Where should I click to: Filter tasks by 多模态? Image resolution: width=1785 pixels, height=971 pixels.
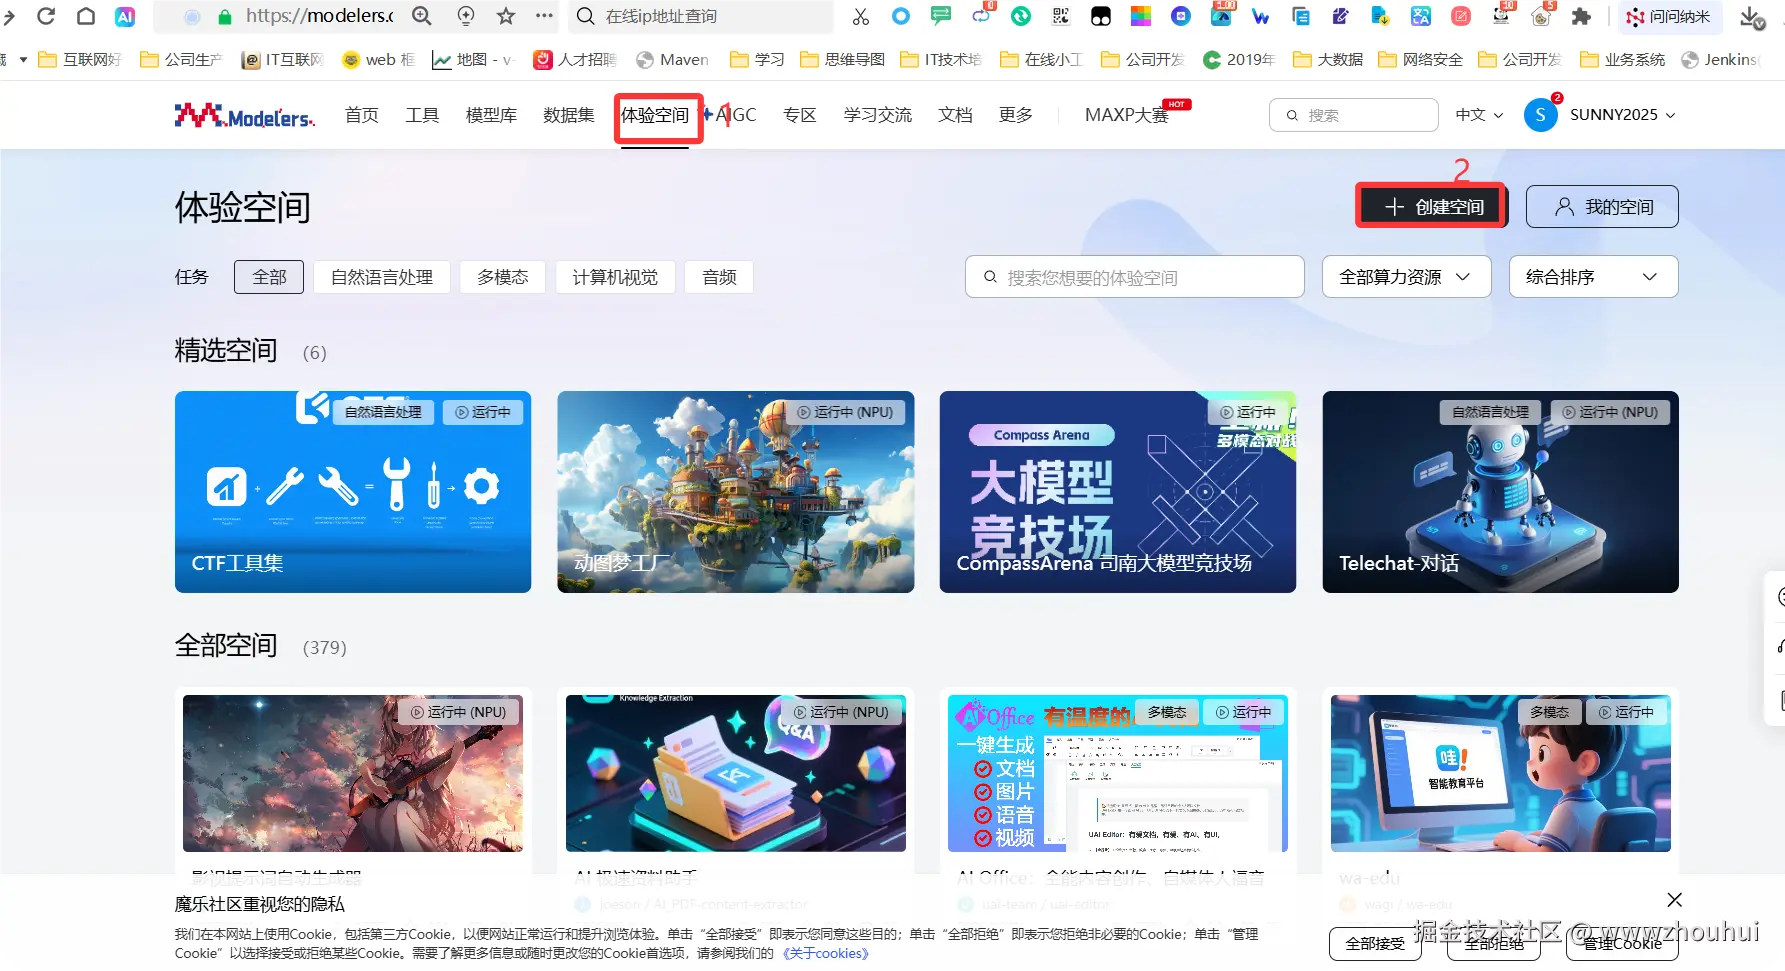pyautogui.click(x=502, y=277)
